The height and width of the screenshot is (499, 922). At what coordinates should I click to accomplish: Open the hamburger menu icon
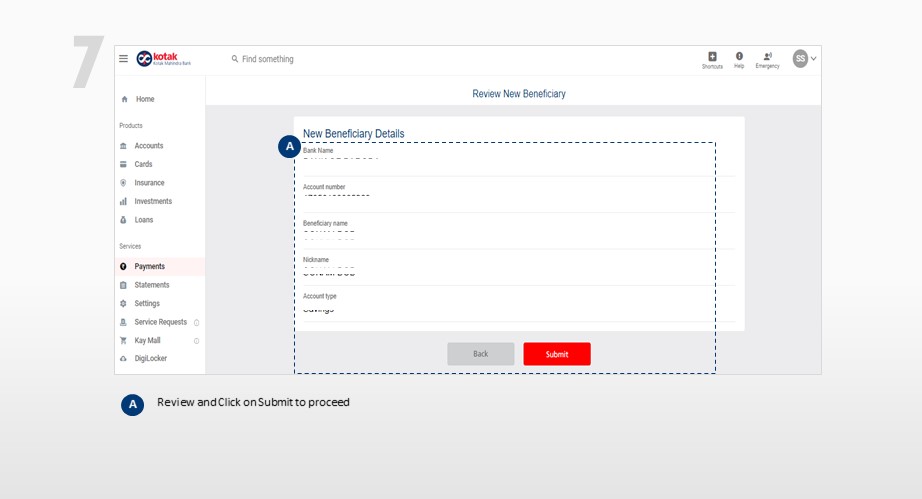124,59
